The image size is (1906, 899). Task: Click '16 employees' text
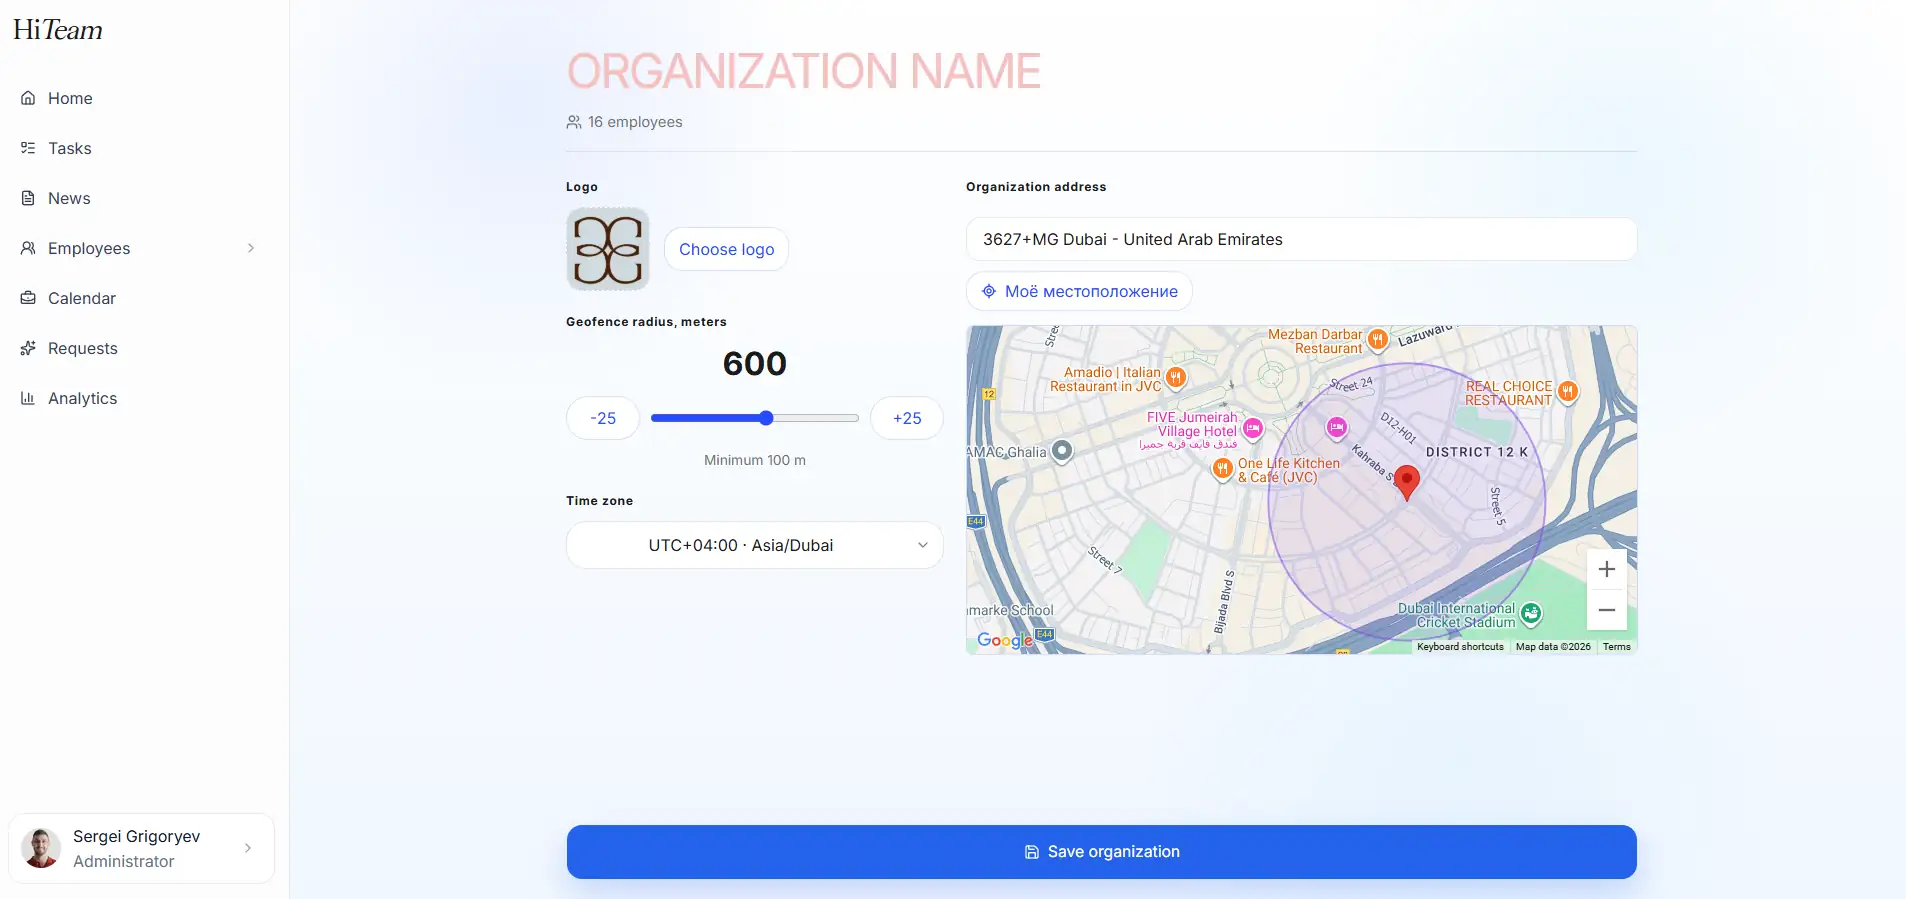pos(635,122)
